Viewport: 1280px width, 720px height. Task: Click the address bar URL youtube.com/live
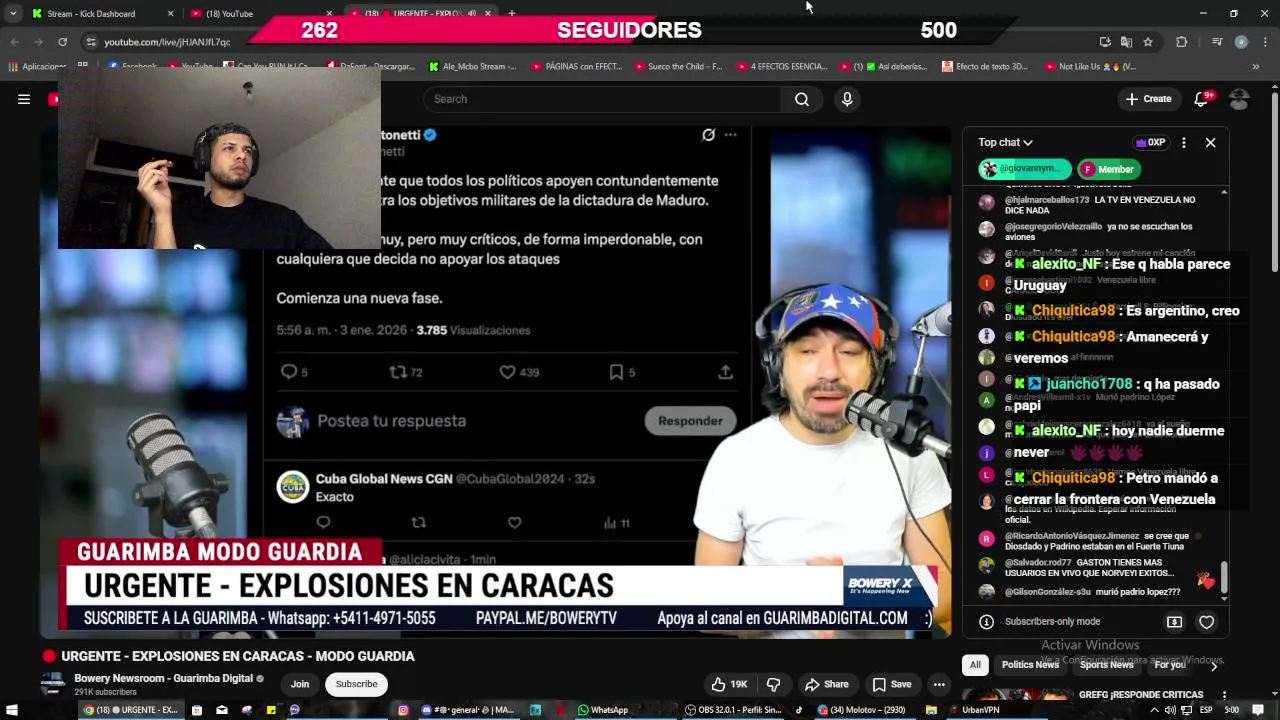pyautogui.click(x=167, y=42)
